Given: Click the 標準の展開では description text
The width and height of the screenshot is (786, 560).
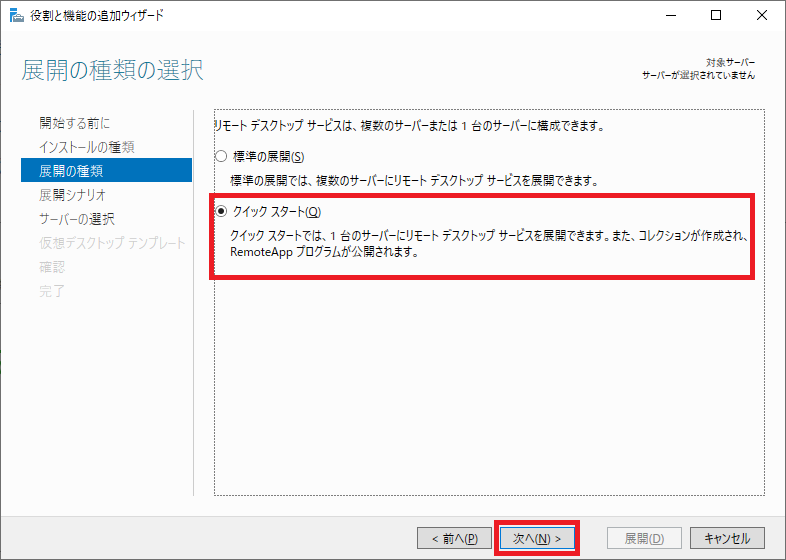Looking at the screenshot, I should 415,180.
